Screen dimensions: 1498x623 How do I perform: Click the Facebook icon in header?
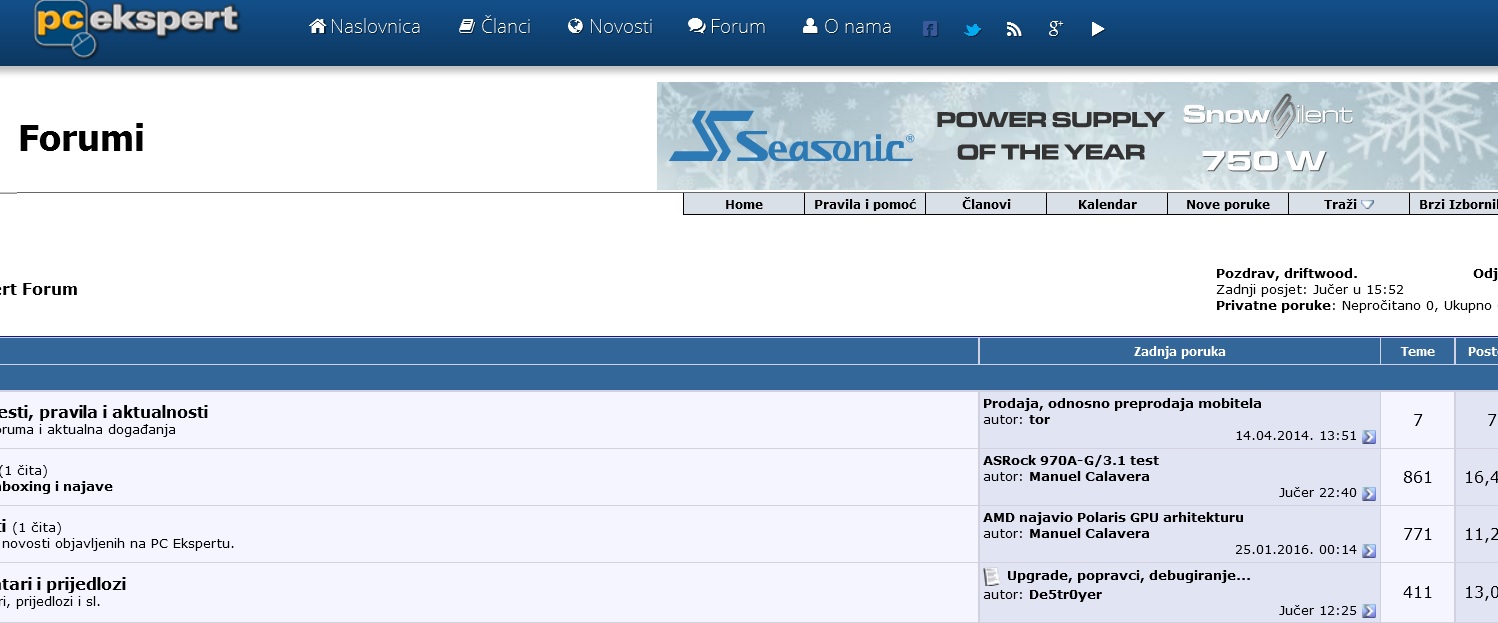point(930,29)
